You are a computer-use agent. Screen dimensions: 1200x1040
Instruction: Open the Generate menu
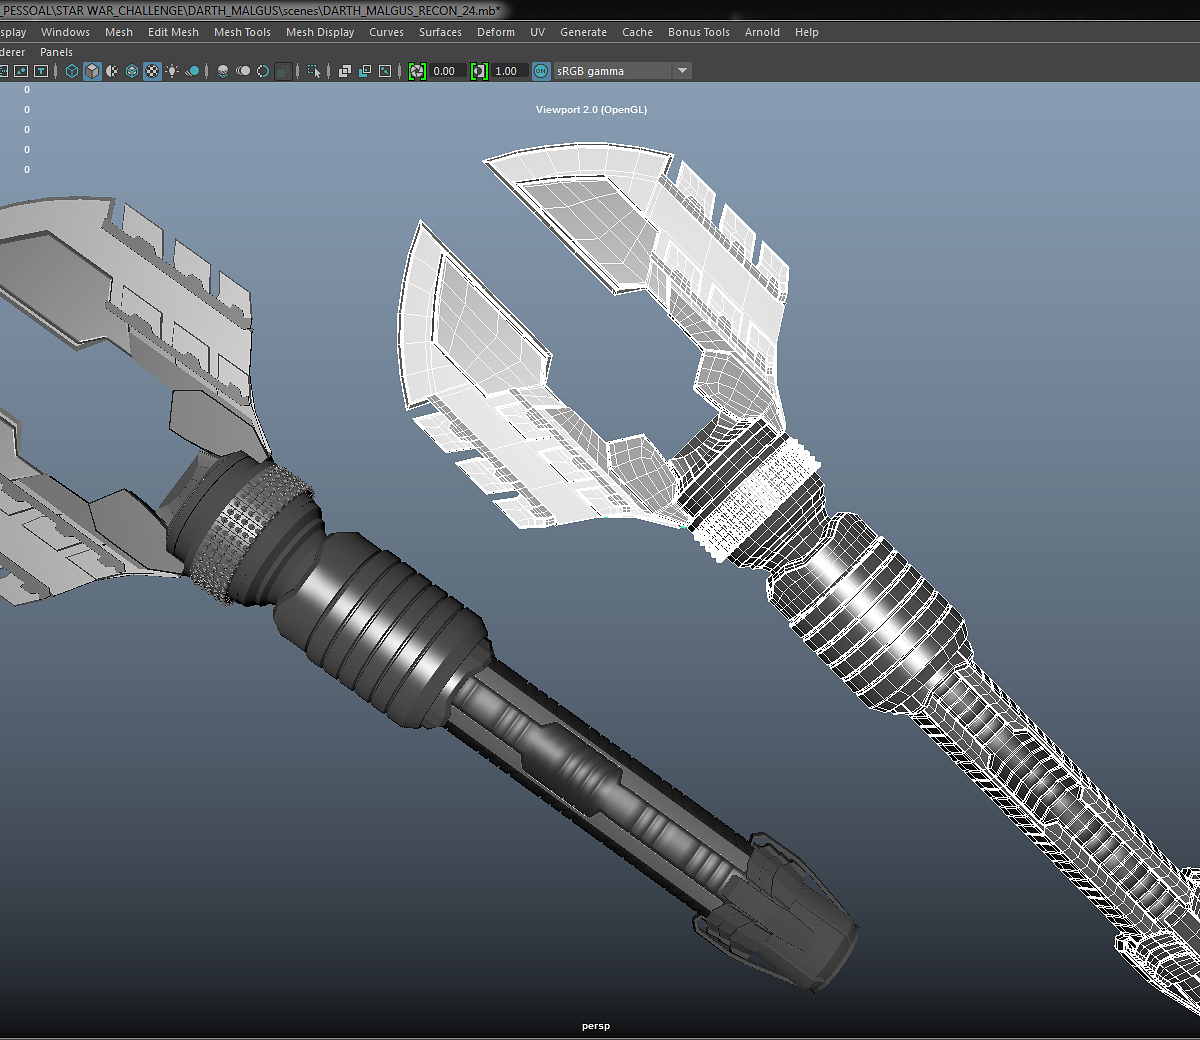click(583, 32)
